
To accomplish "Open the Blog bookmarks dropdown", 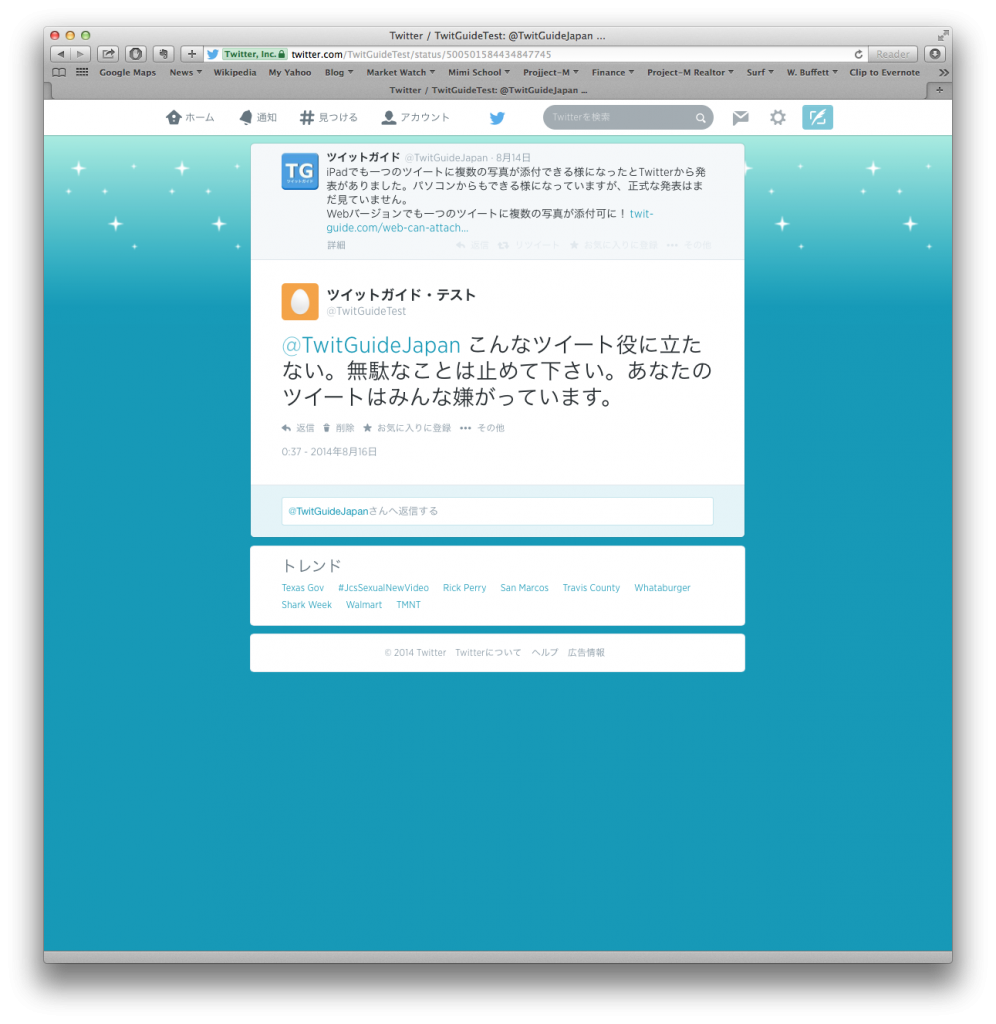I will click(x=338, y=72).
